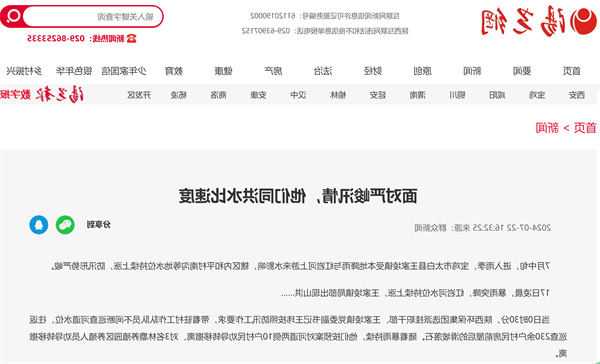Share the article via the green WeChat icon
The width and height of the screenshot is (600, 364).
(65, 225)
